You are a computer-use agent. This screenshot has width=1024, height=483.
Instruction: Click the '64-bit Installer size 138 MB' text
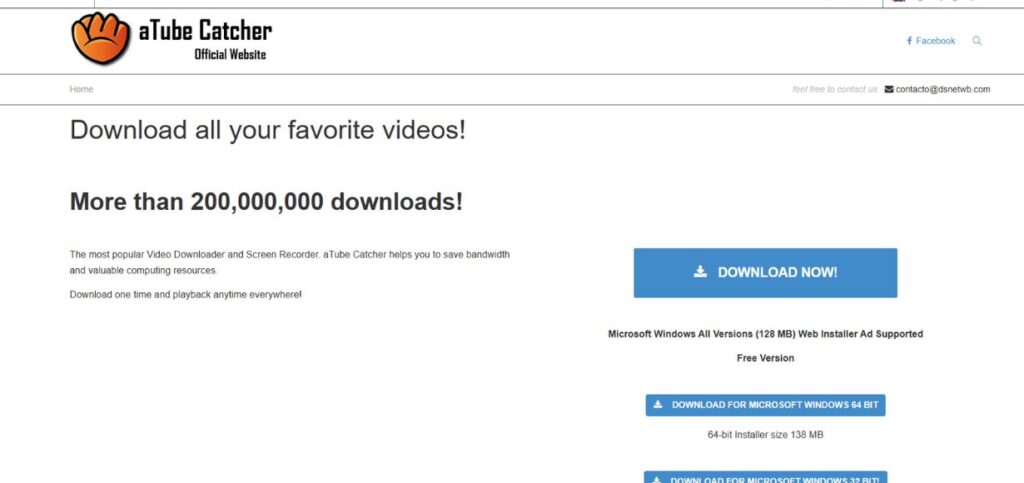point(765,434)
